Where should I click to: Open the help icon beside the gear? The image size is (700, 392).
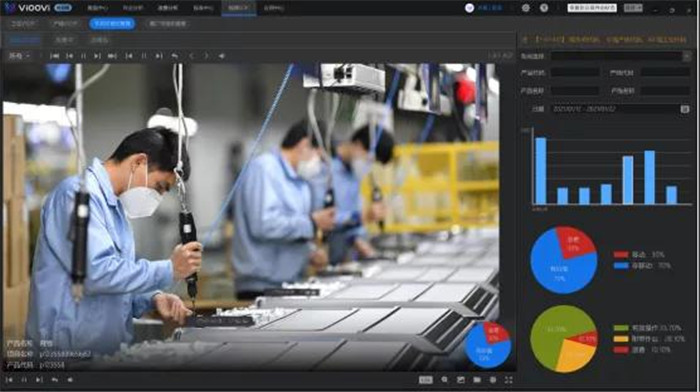tap(544, 8)
